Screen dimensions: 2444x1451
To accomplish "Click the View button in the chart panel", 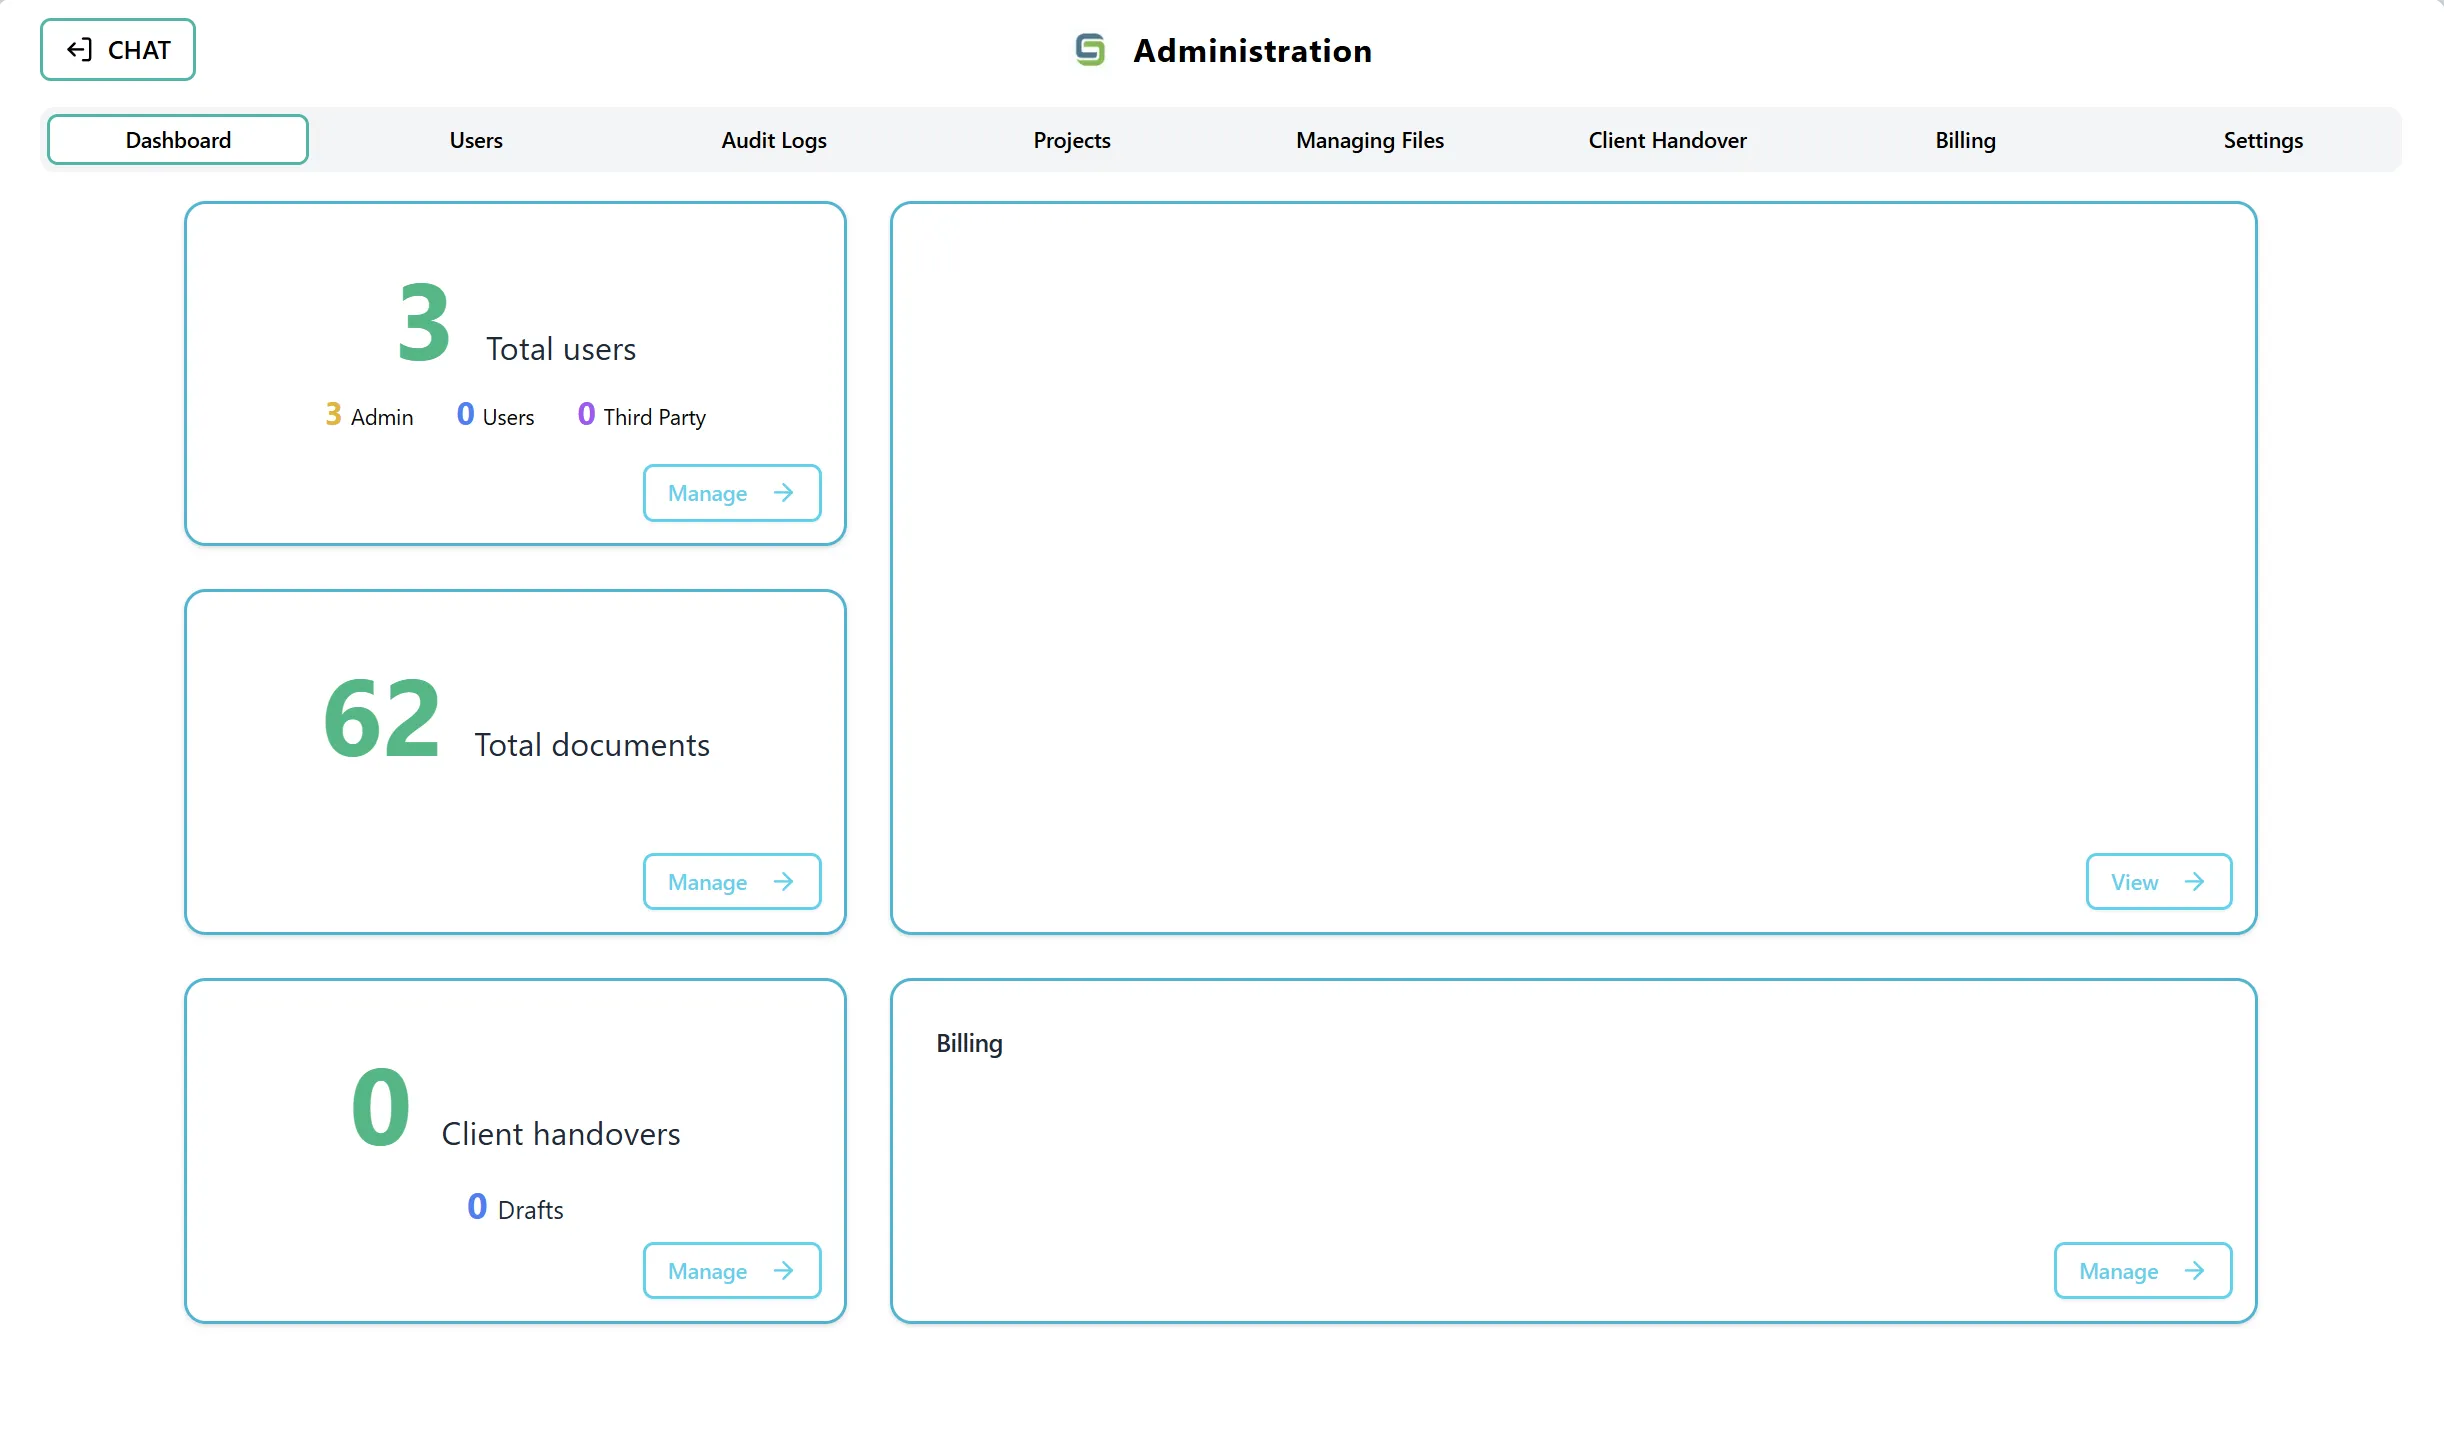I will click(2158, 881).
